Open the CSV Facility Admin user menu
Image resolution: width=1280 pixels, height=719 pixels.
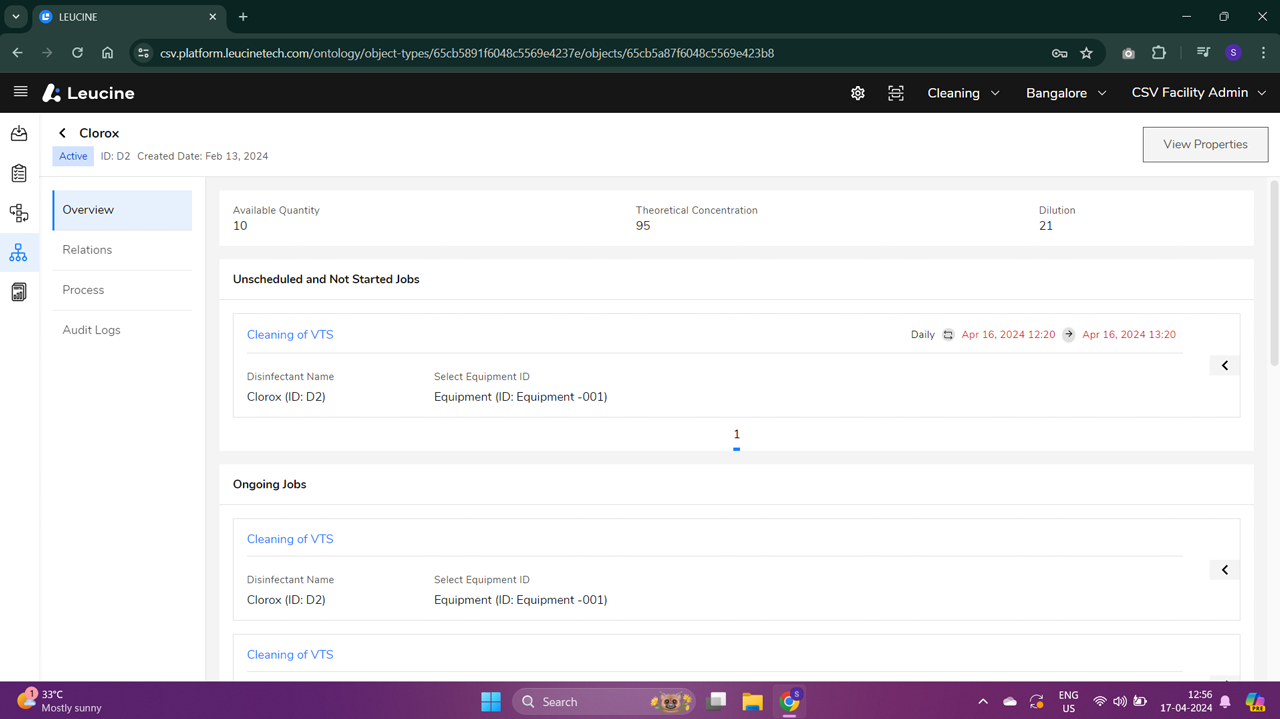(x=1199, y=93)
